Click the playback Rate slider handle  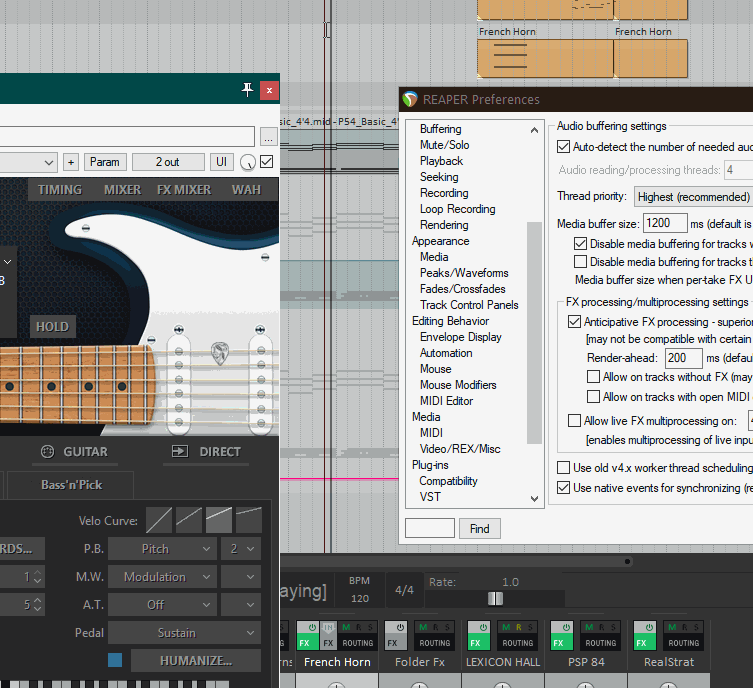point(495,598)
